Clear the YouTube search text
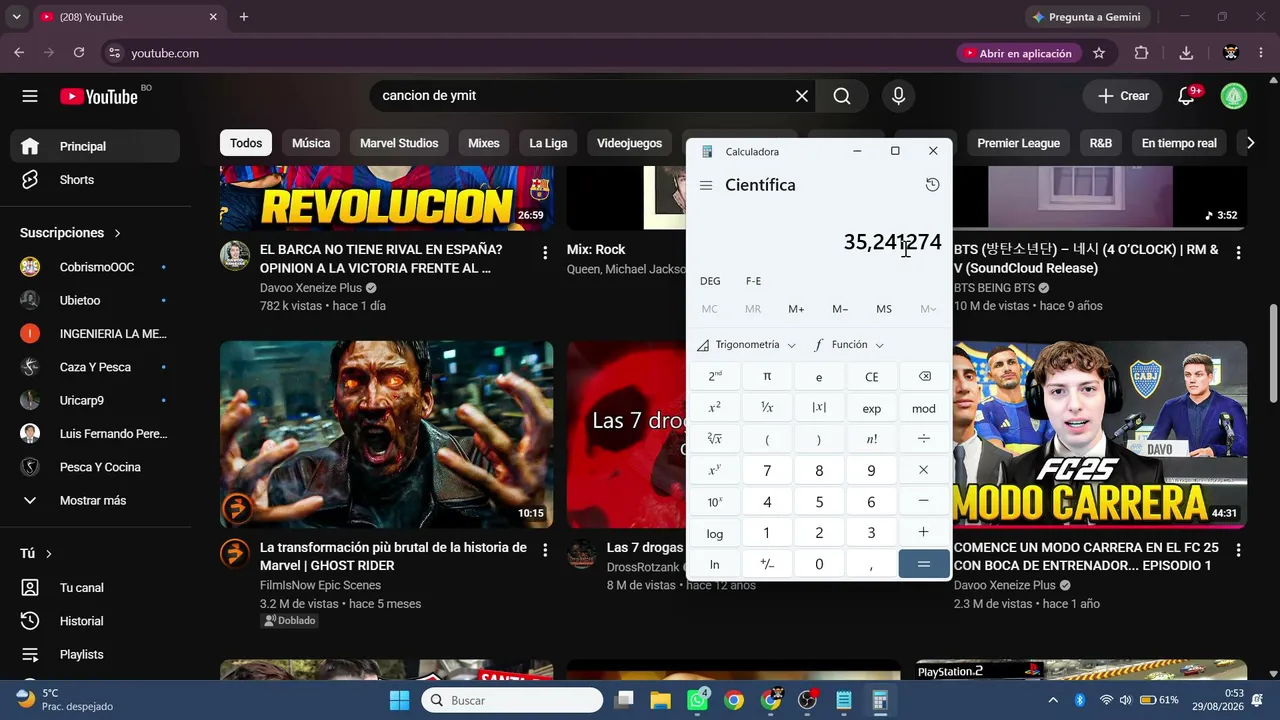The height and width of the screenshot is (720, 1280). (x=802, y=96)
